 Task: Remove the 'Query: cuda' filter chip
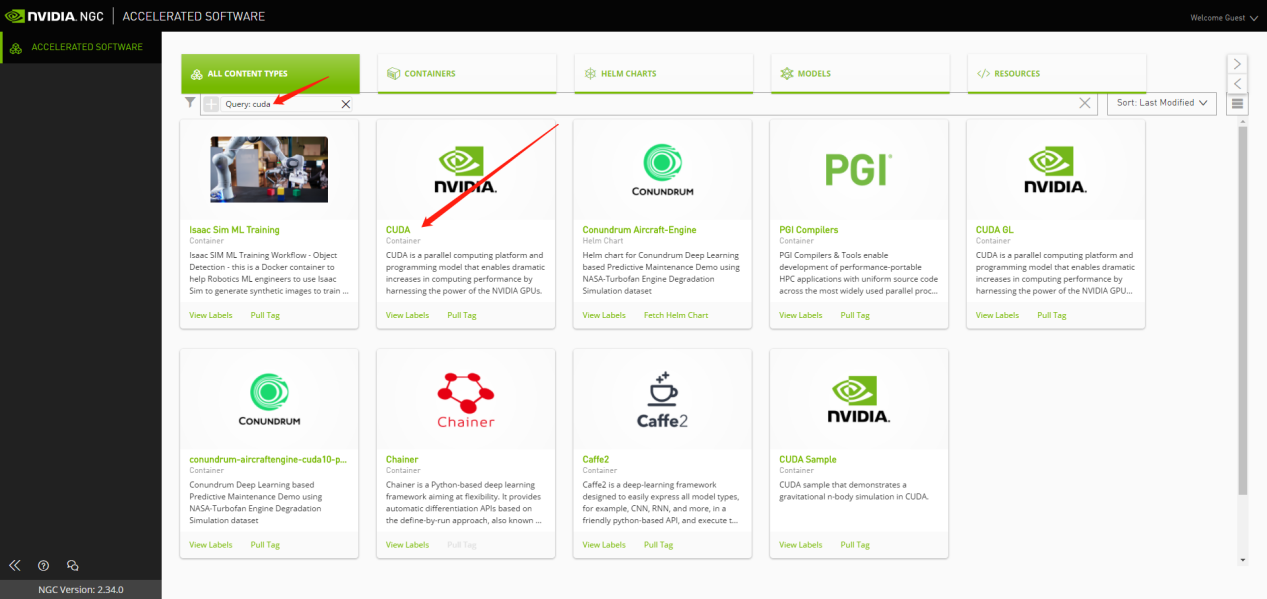[346, 104]
